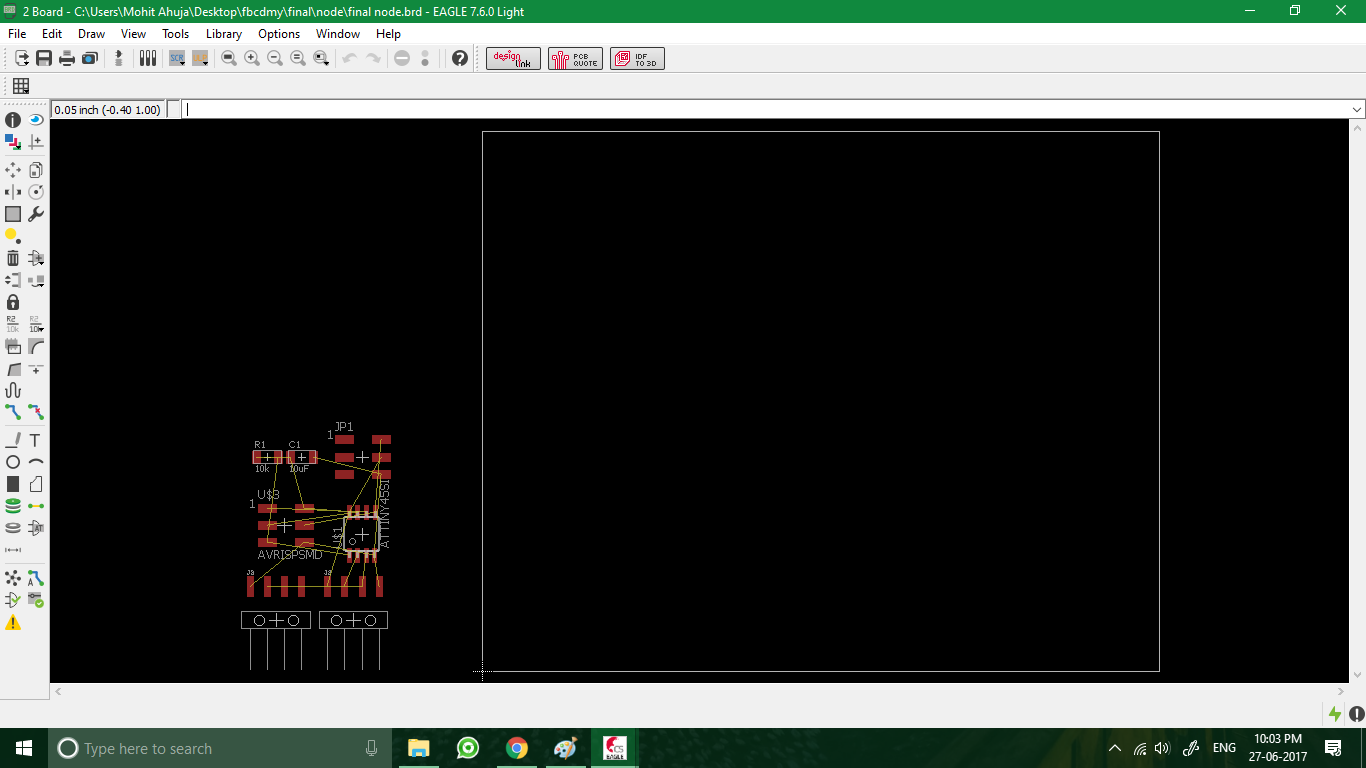The image size is (1366, 768).
Task: Select the Line draw tool
Action: pos(13,440)
